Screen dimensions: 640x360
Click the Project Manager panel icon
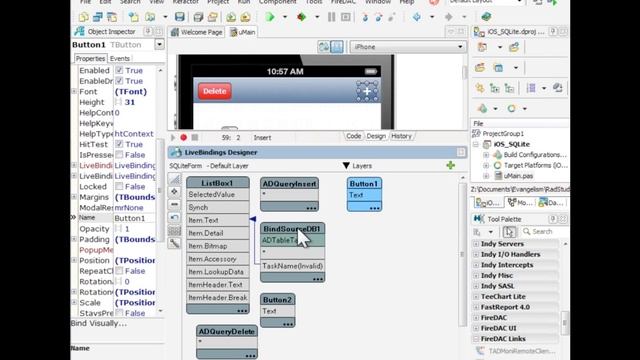pyautogui.click(x=478, y=32)
